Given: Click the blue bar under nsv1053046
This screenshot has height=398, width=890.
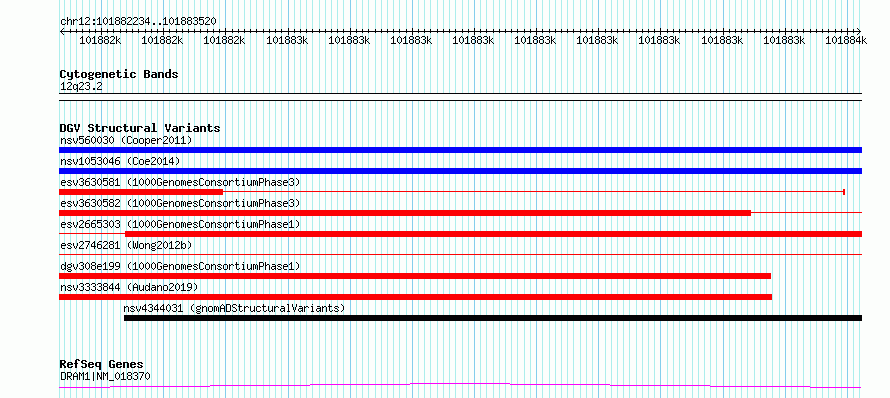Looking at the screenshot, I should [460, 171].
